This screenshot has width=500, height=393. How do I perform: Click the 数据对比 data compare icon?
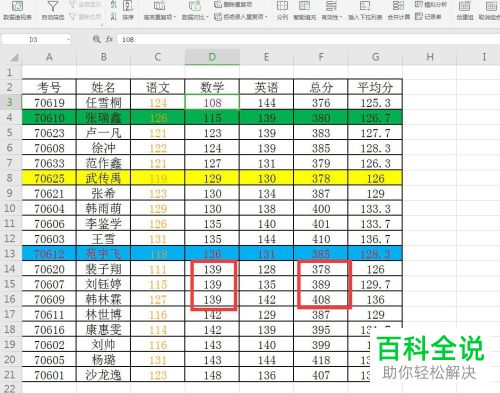point(195,6)
